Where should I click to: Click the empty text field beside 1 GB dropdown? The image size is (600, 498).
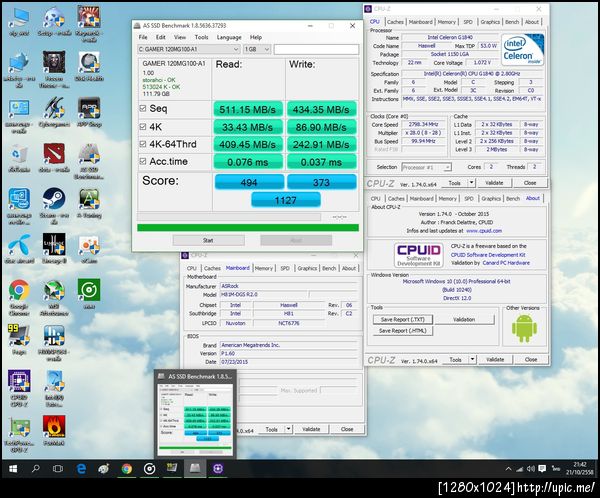click(x=316, y=49)
